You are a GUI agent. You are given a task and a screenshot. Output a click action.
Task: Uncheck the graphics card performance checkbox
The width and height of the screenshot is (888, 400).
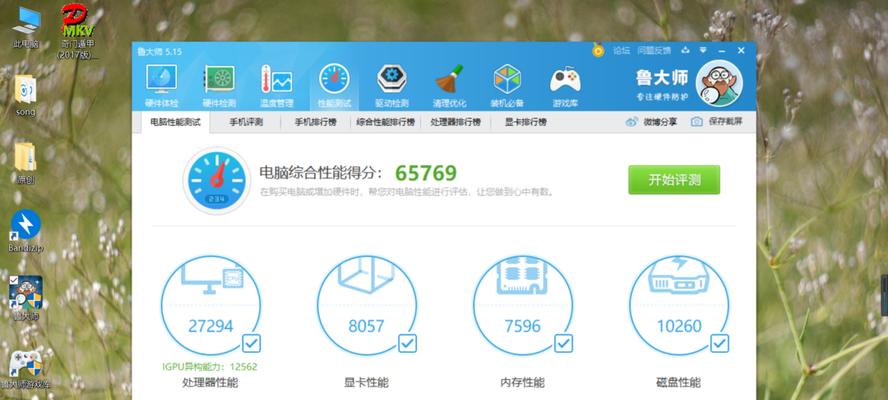(x=407, y=343)
